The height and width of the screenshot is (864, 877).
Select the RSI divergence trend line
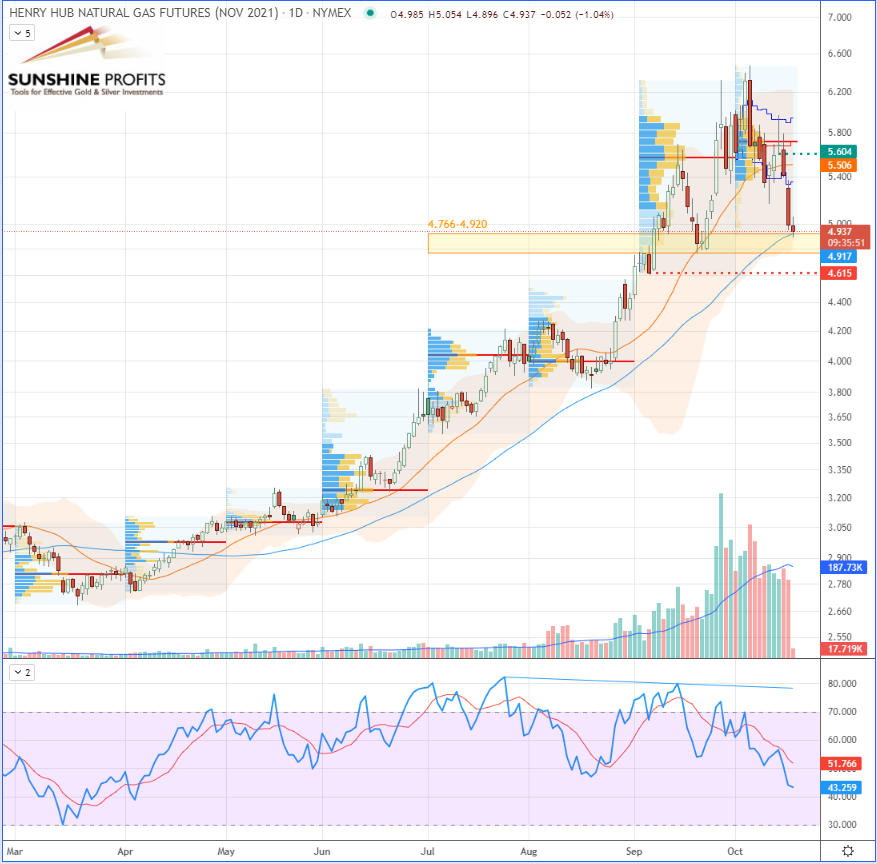649,683
